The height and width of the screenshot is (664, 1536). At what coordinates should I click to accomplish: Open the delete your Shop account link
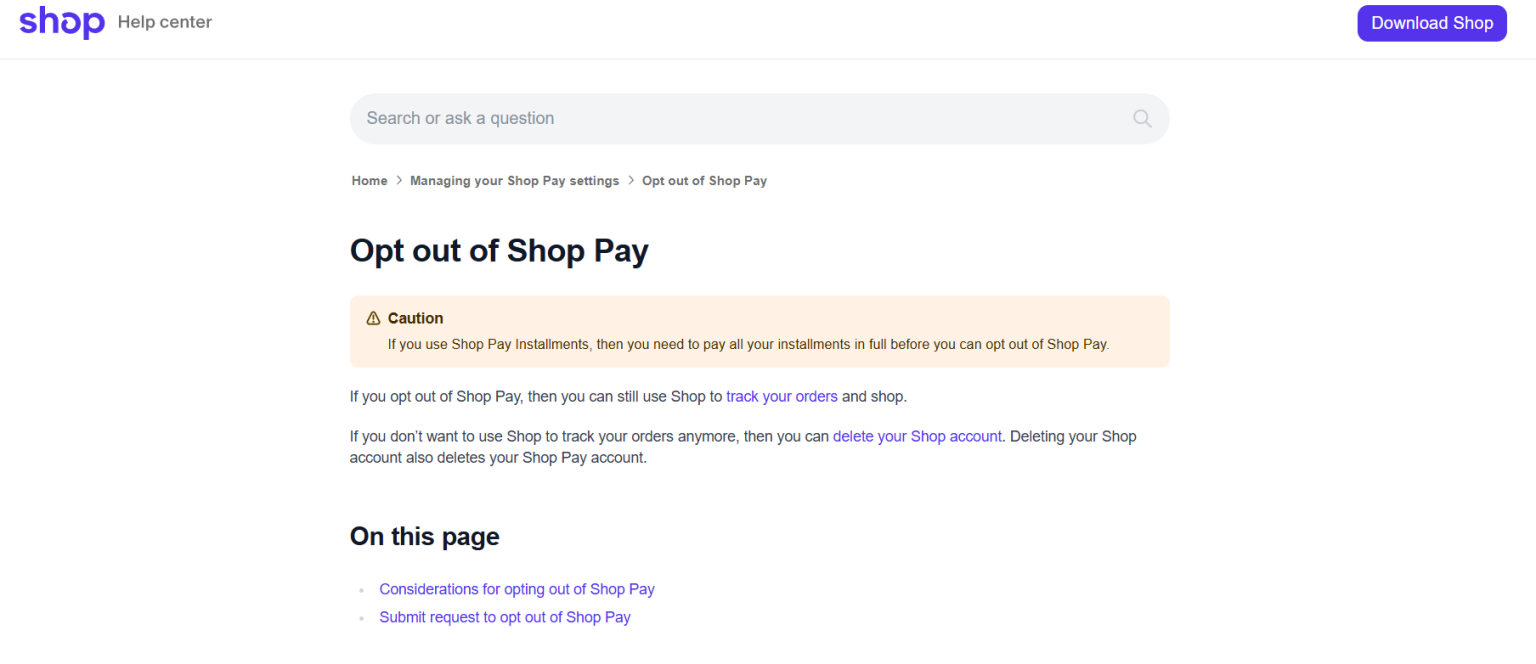(917, 436)
